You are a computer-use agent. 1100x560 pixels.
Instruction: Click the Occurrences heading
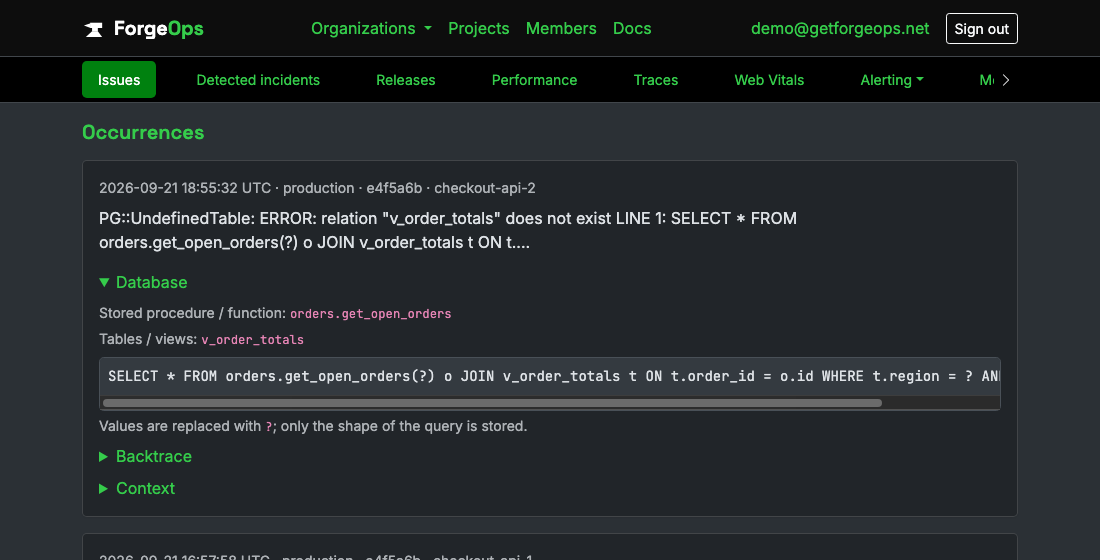[143, 132]
